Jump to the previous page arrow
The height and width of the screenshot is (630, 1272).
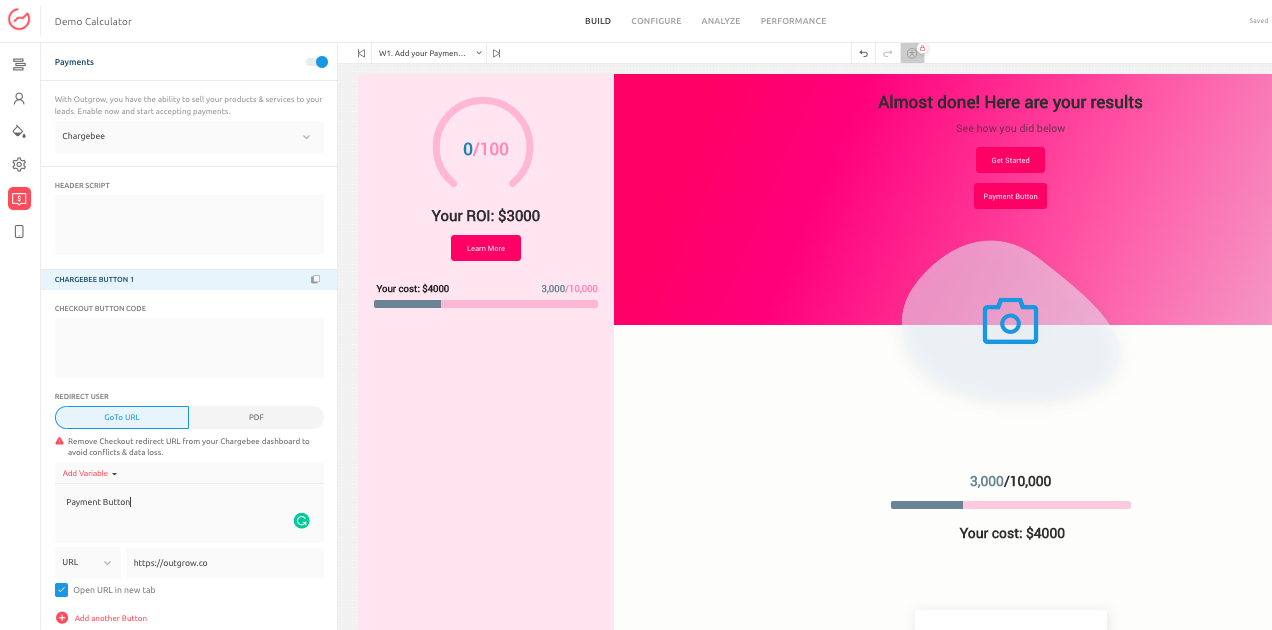[x=361, y=53]
